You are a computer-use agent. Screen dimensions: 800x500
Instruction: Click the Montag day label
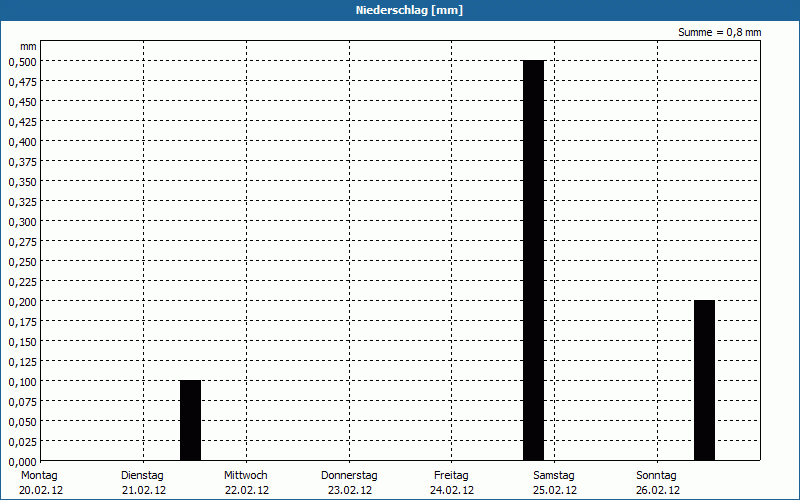click(x=39, y=475)
